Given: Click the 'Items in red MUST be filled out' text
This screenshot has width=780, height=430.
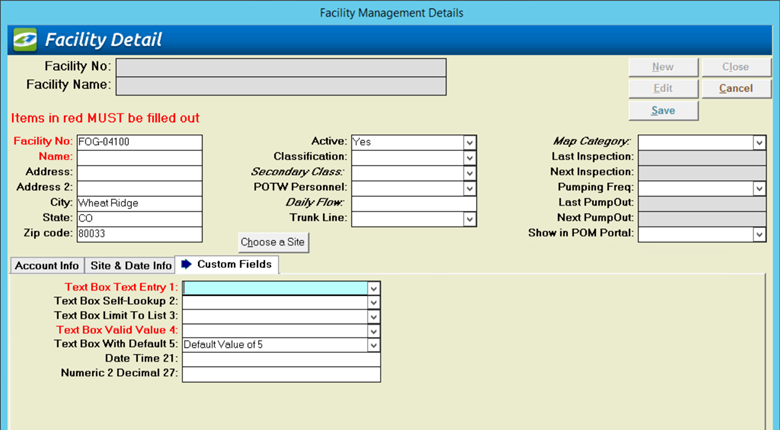Looking at the screenshot, I should coord(105,118).
